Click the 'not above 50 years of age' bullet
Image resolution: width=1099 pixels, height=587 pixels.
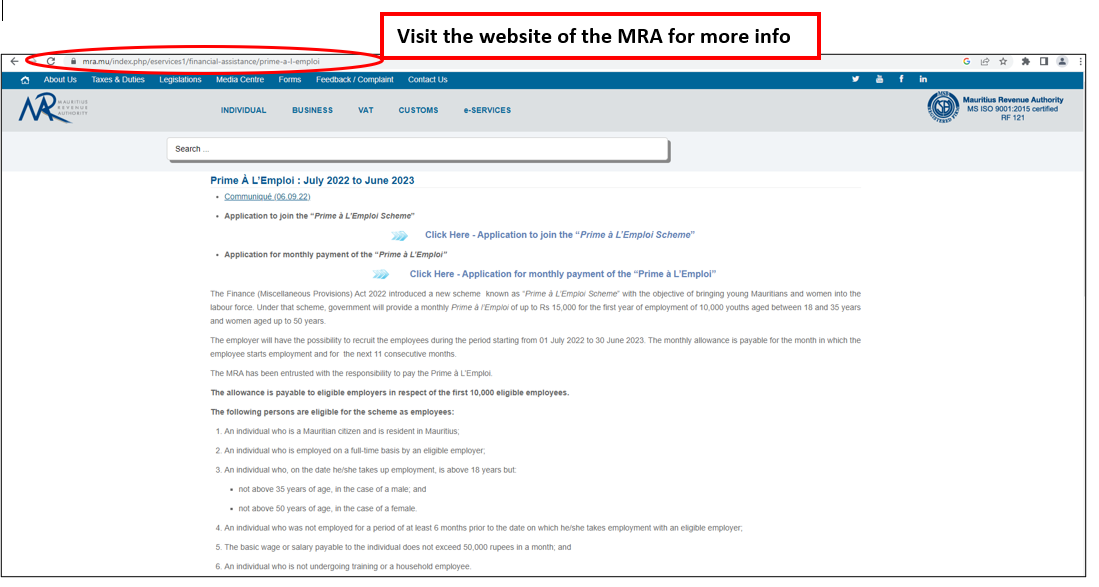327,509
